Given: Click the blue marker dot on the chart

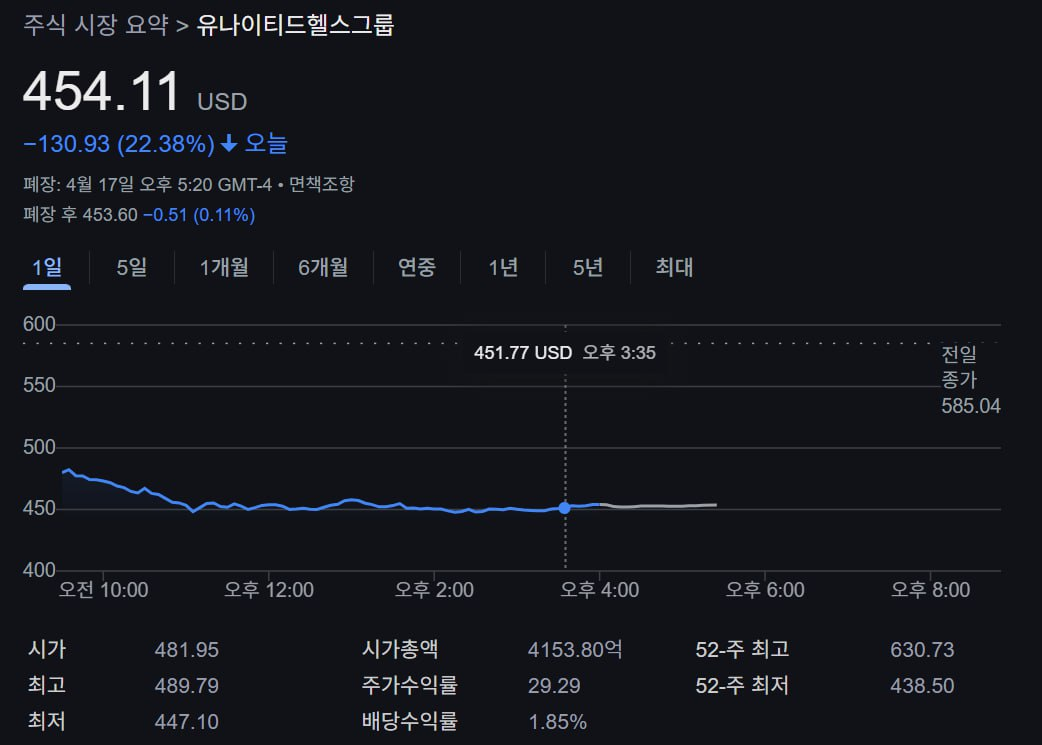Looking at the screenshot, I should 565,508.
